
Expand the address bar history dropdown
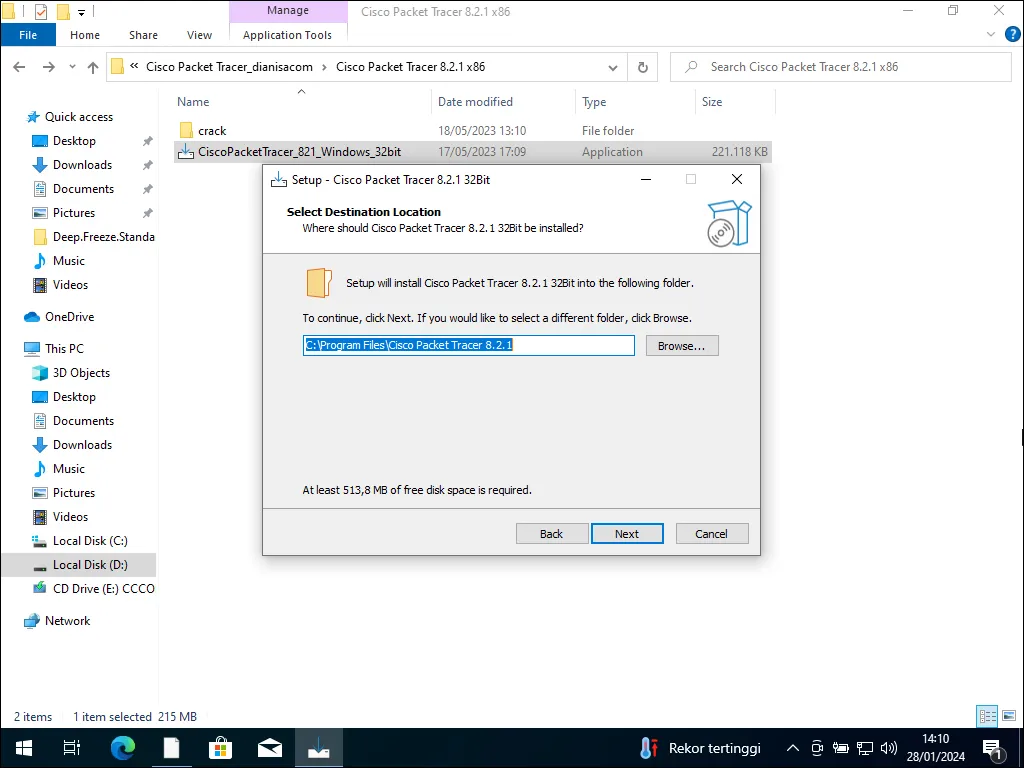click(x=613, y=67)
